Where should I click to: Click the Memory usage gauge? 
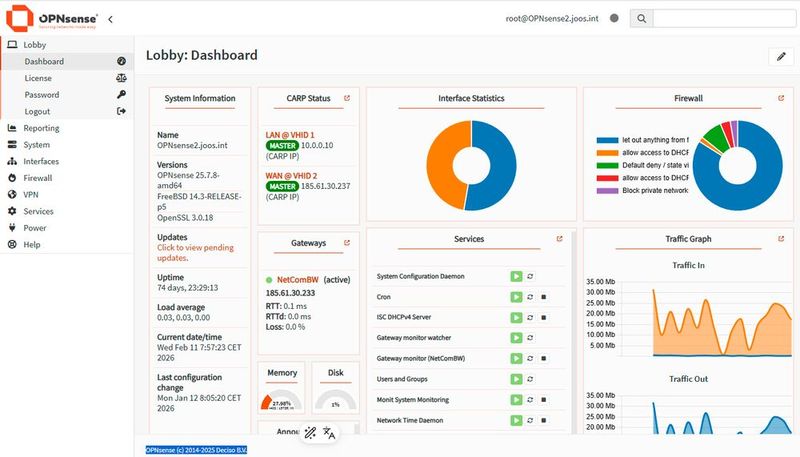click(281, 400)
